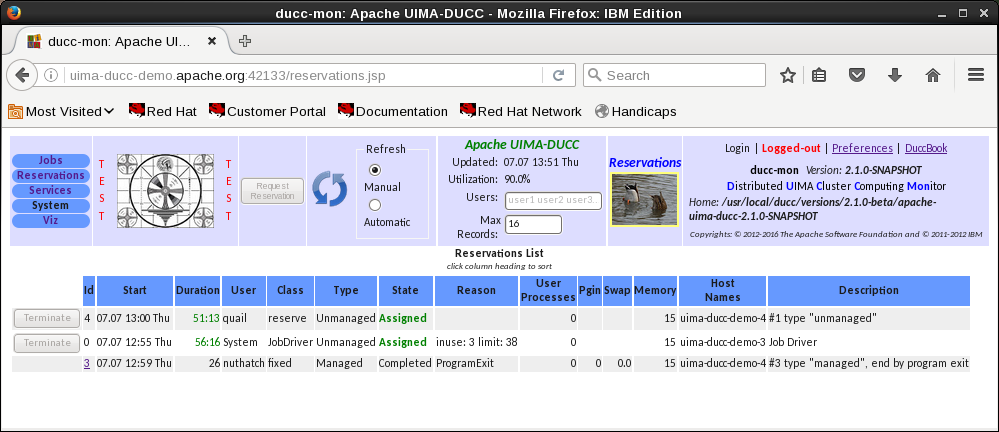The image size is (999, 432).
Task: Sort table by Duration column heading
Action: click(197, 291)
